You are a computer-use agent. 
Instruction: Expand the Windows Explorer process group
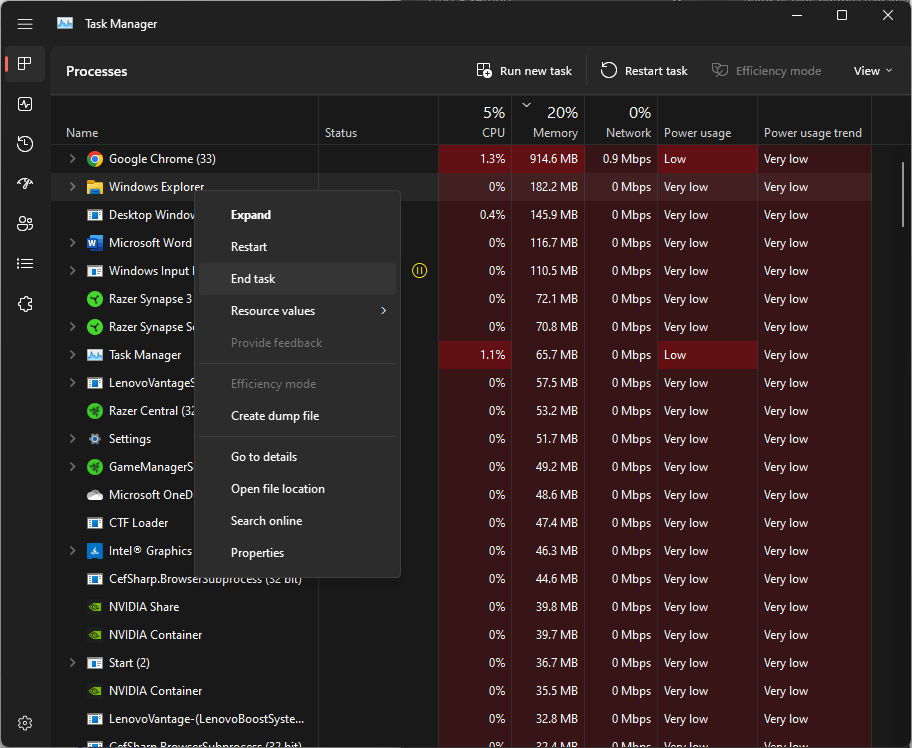coord(72,187)
